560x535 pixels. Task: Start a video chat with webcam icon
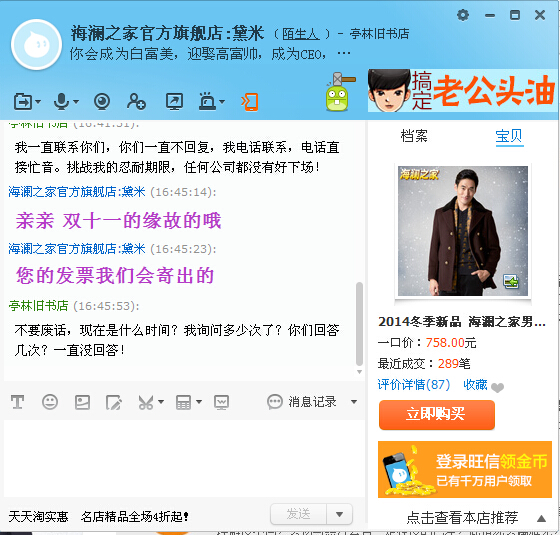pyautogui.click(x=102, y=102)
